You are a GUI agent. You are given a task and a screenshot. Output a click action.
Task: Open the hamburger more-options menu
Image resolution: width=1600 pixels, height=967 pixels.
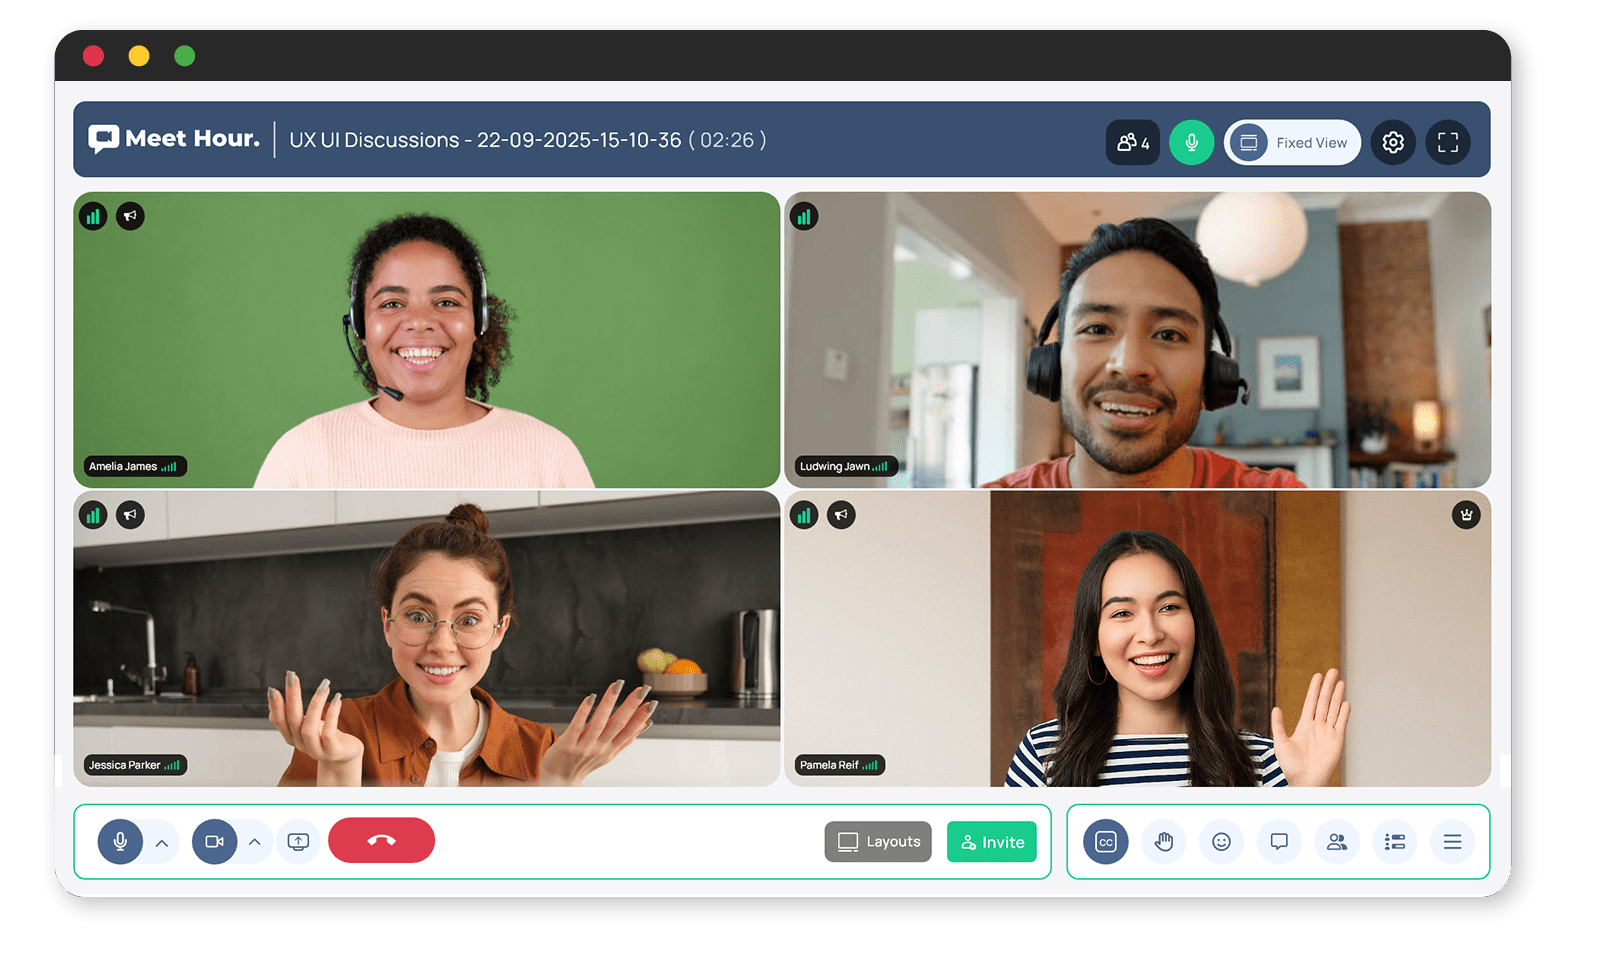1452,842
